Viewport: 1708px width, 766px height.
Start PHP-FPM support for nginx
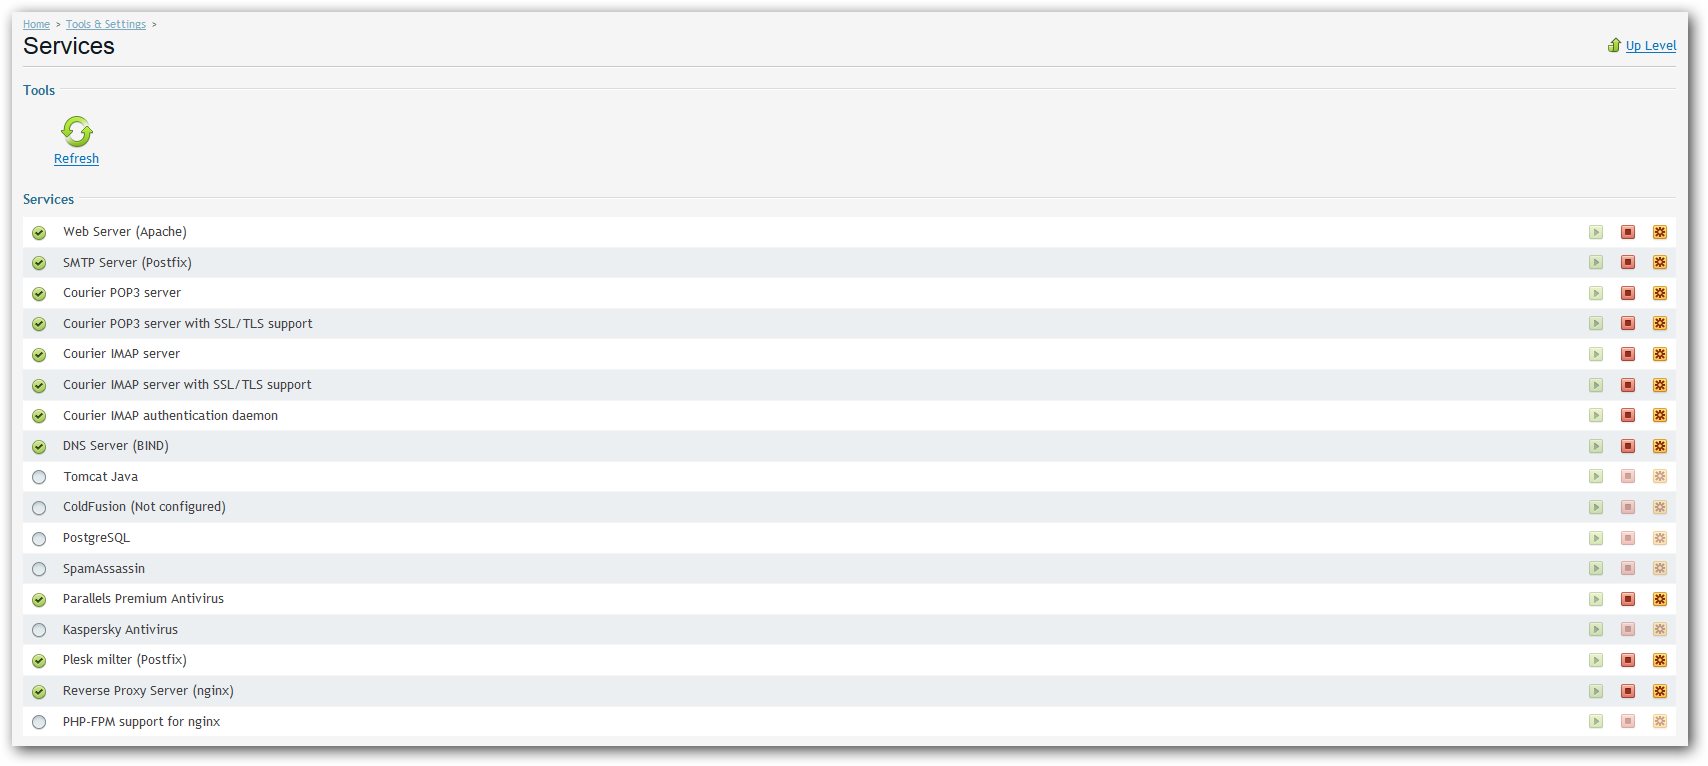pyautogui.click(x=1596, y=722)
